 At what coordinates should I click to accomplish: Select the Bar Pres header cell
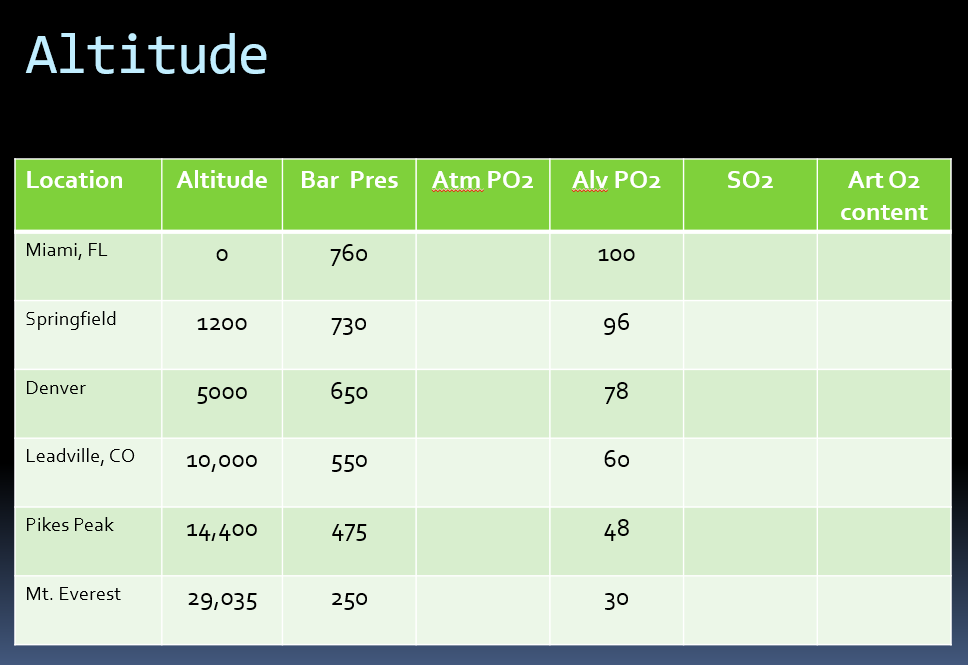[x=349, y=181]
